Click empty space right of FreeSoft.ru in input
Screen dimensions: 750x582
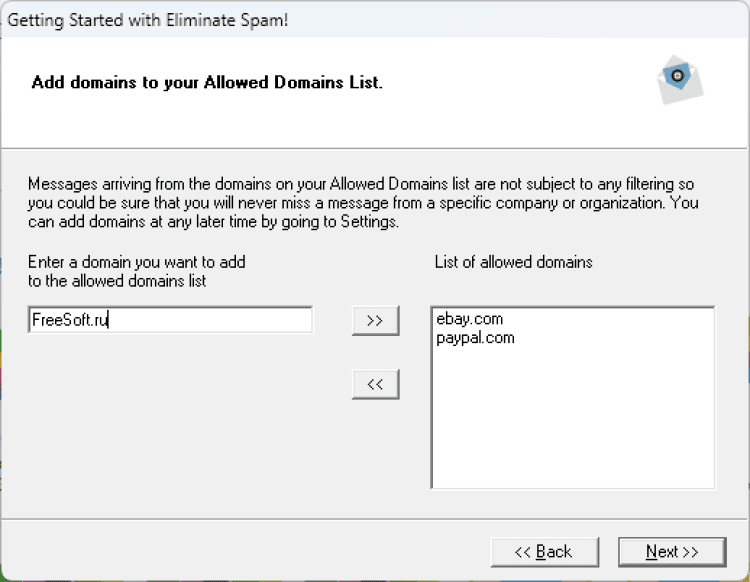click(220, 320)
